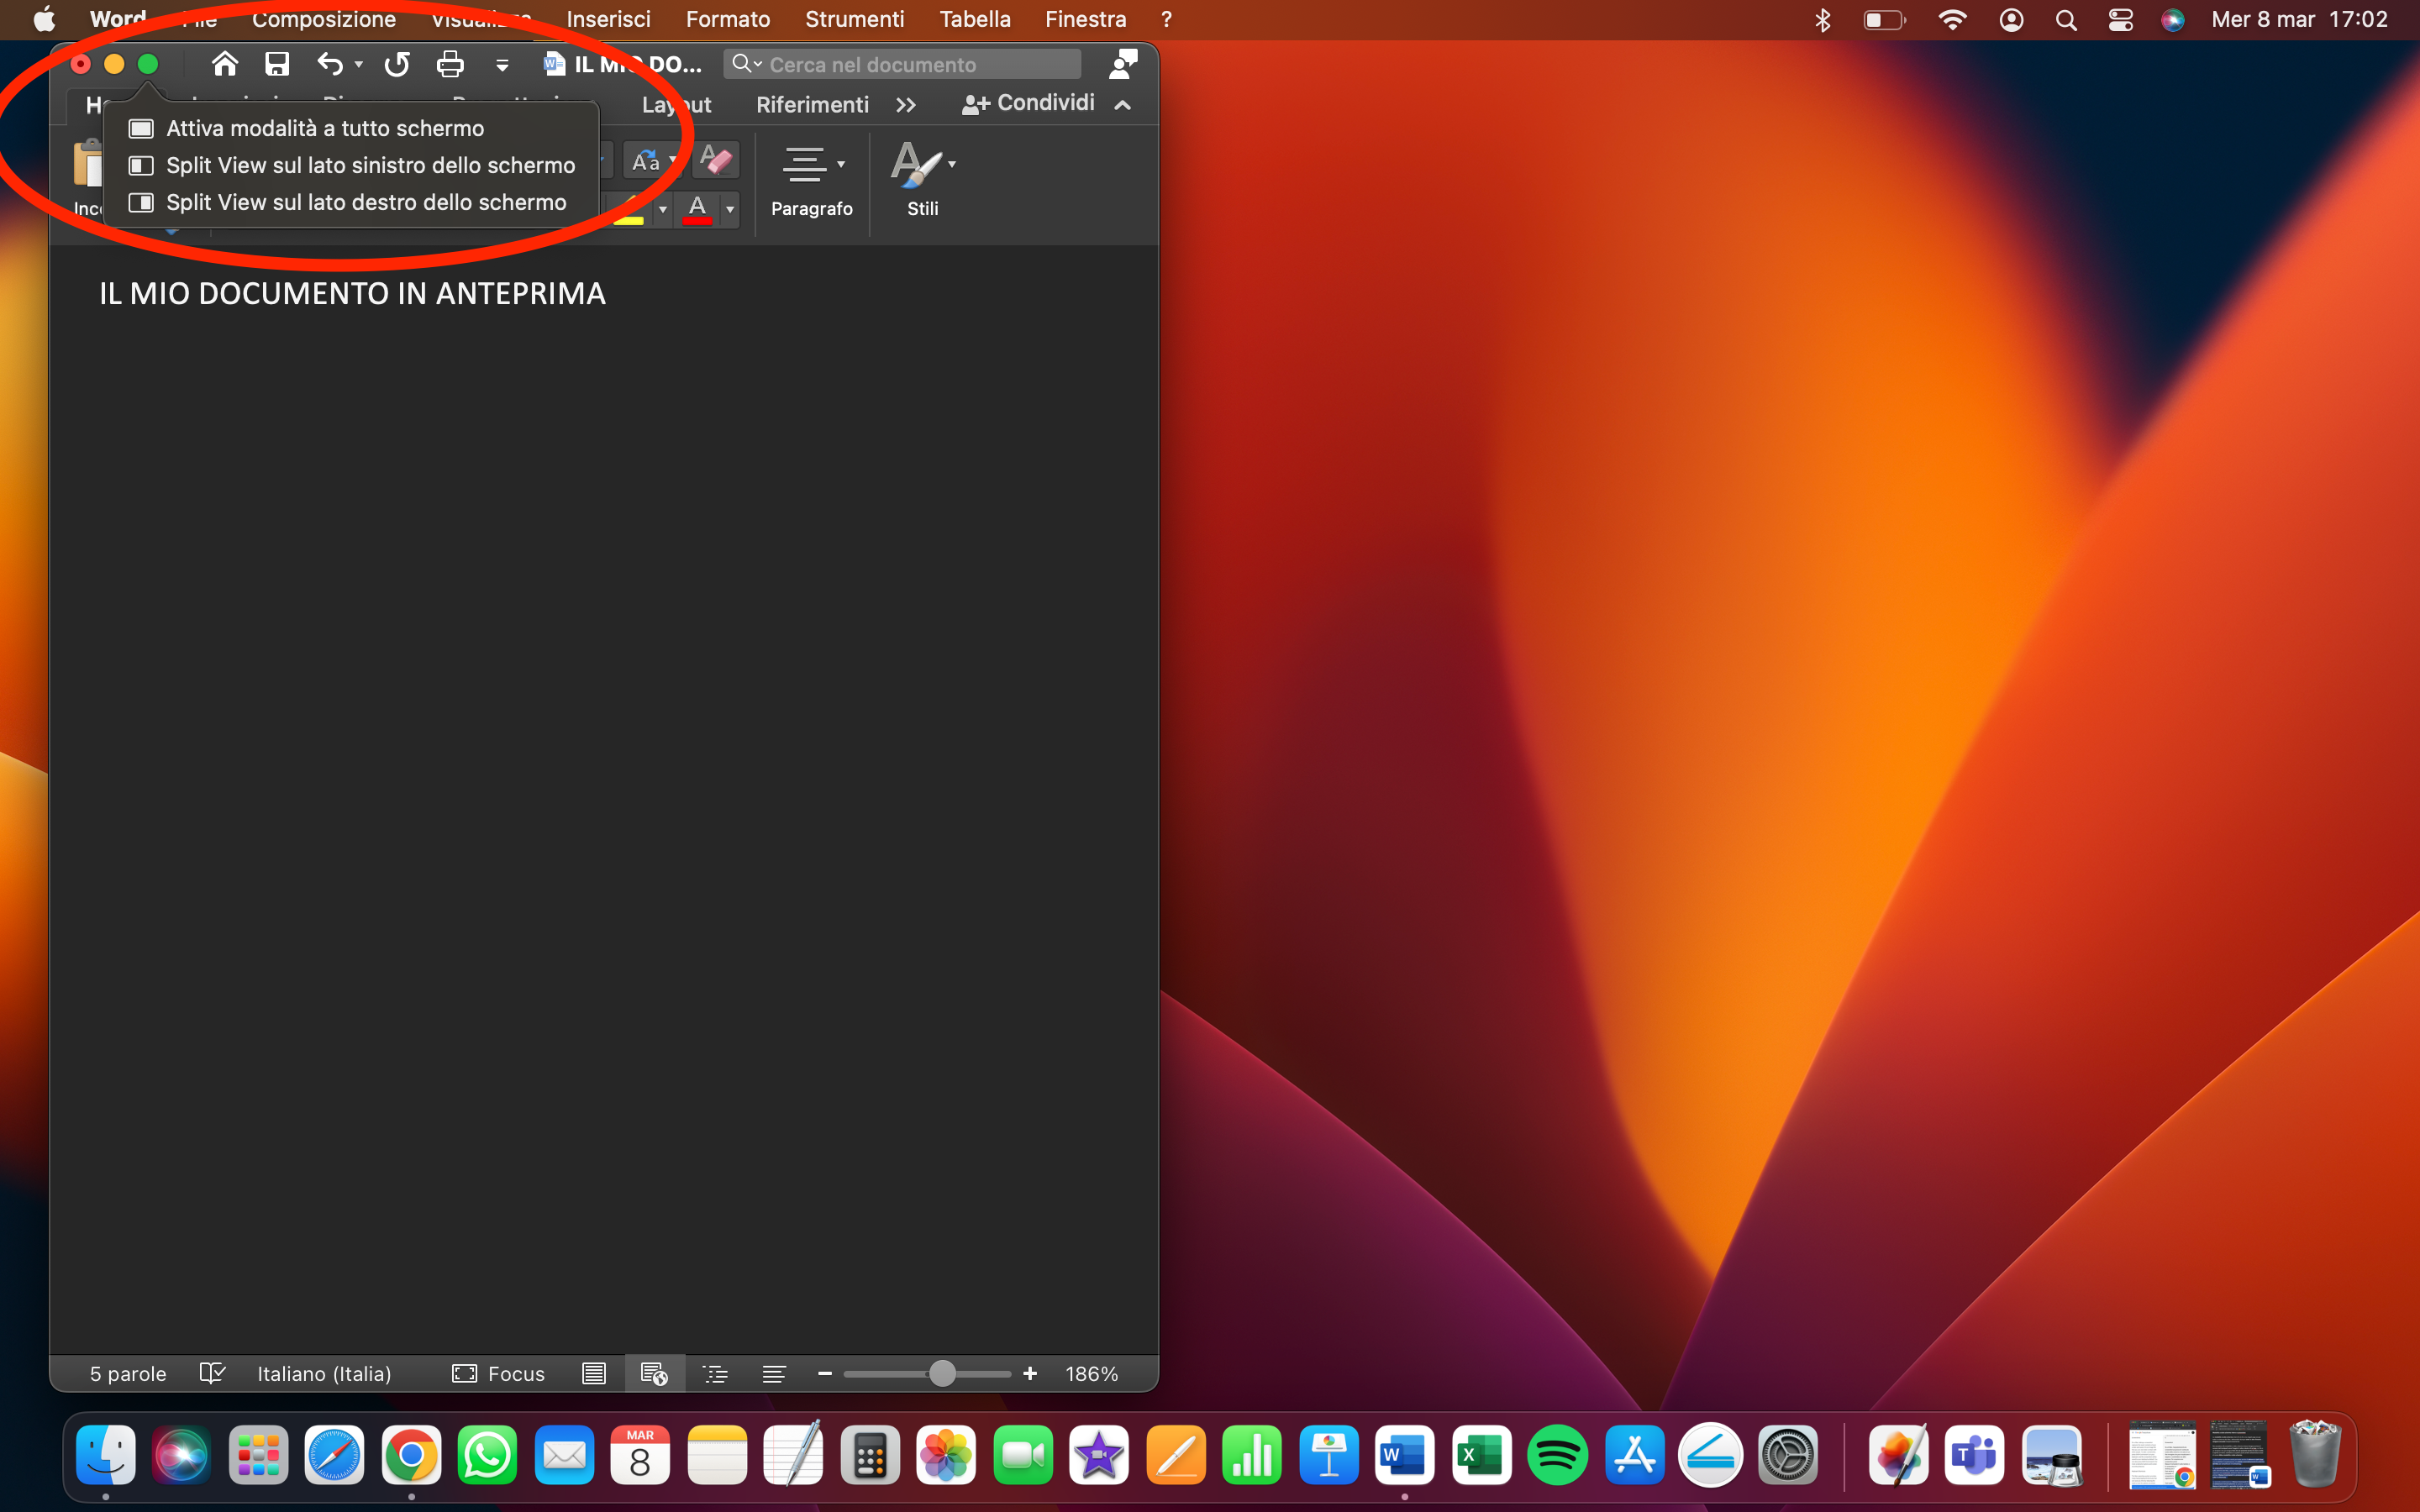Click the Cerca nel documento search field

click(900, 64)
